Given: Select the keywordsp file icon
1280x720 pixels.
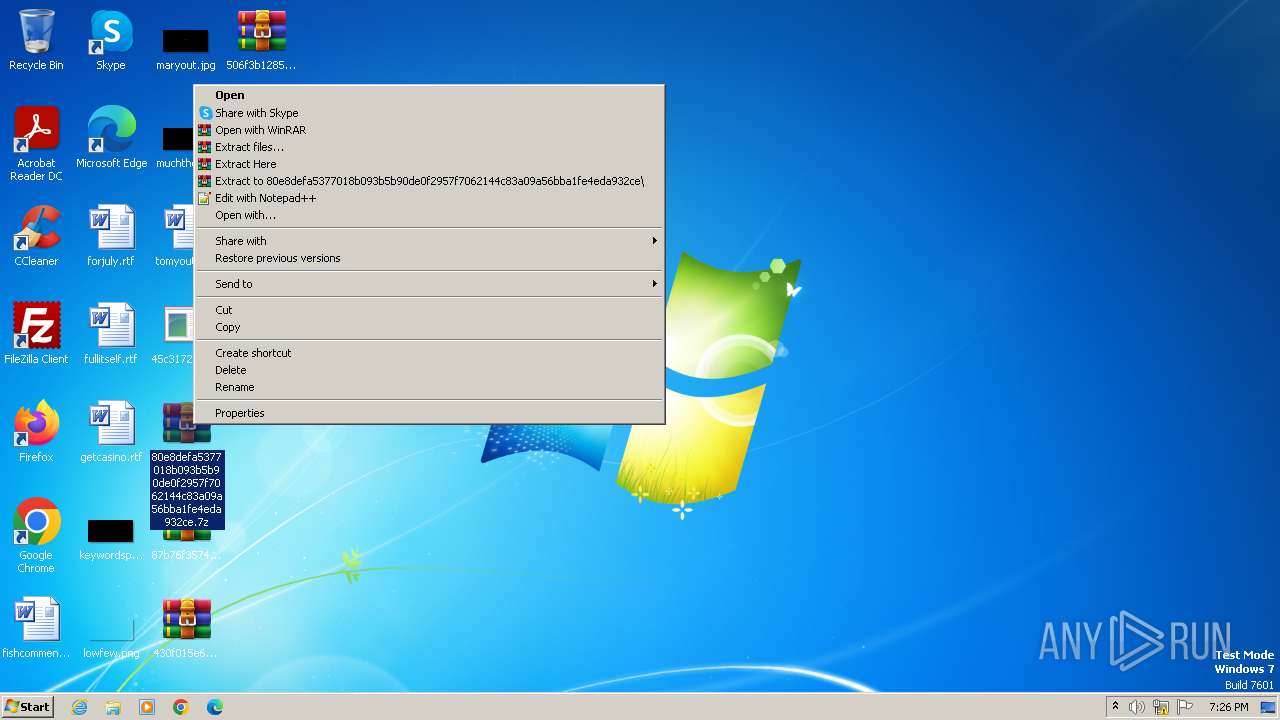Looking at the screenshot, I should tap(111, 539).
